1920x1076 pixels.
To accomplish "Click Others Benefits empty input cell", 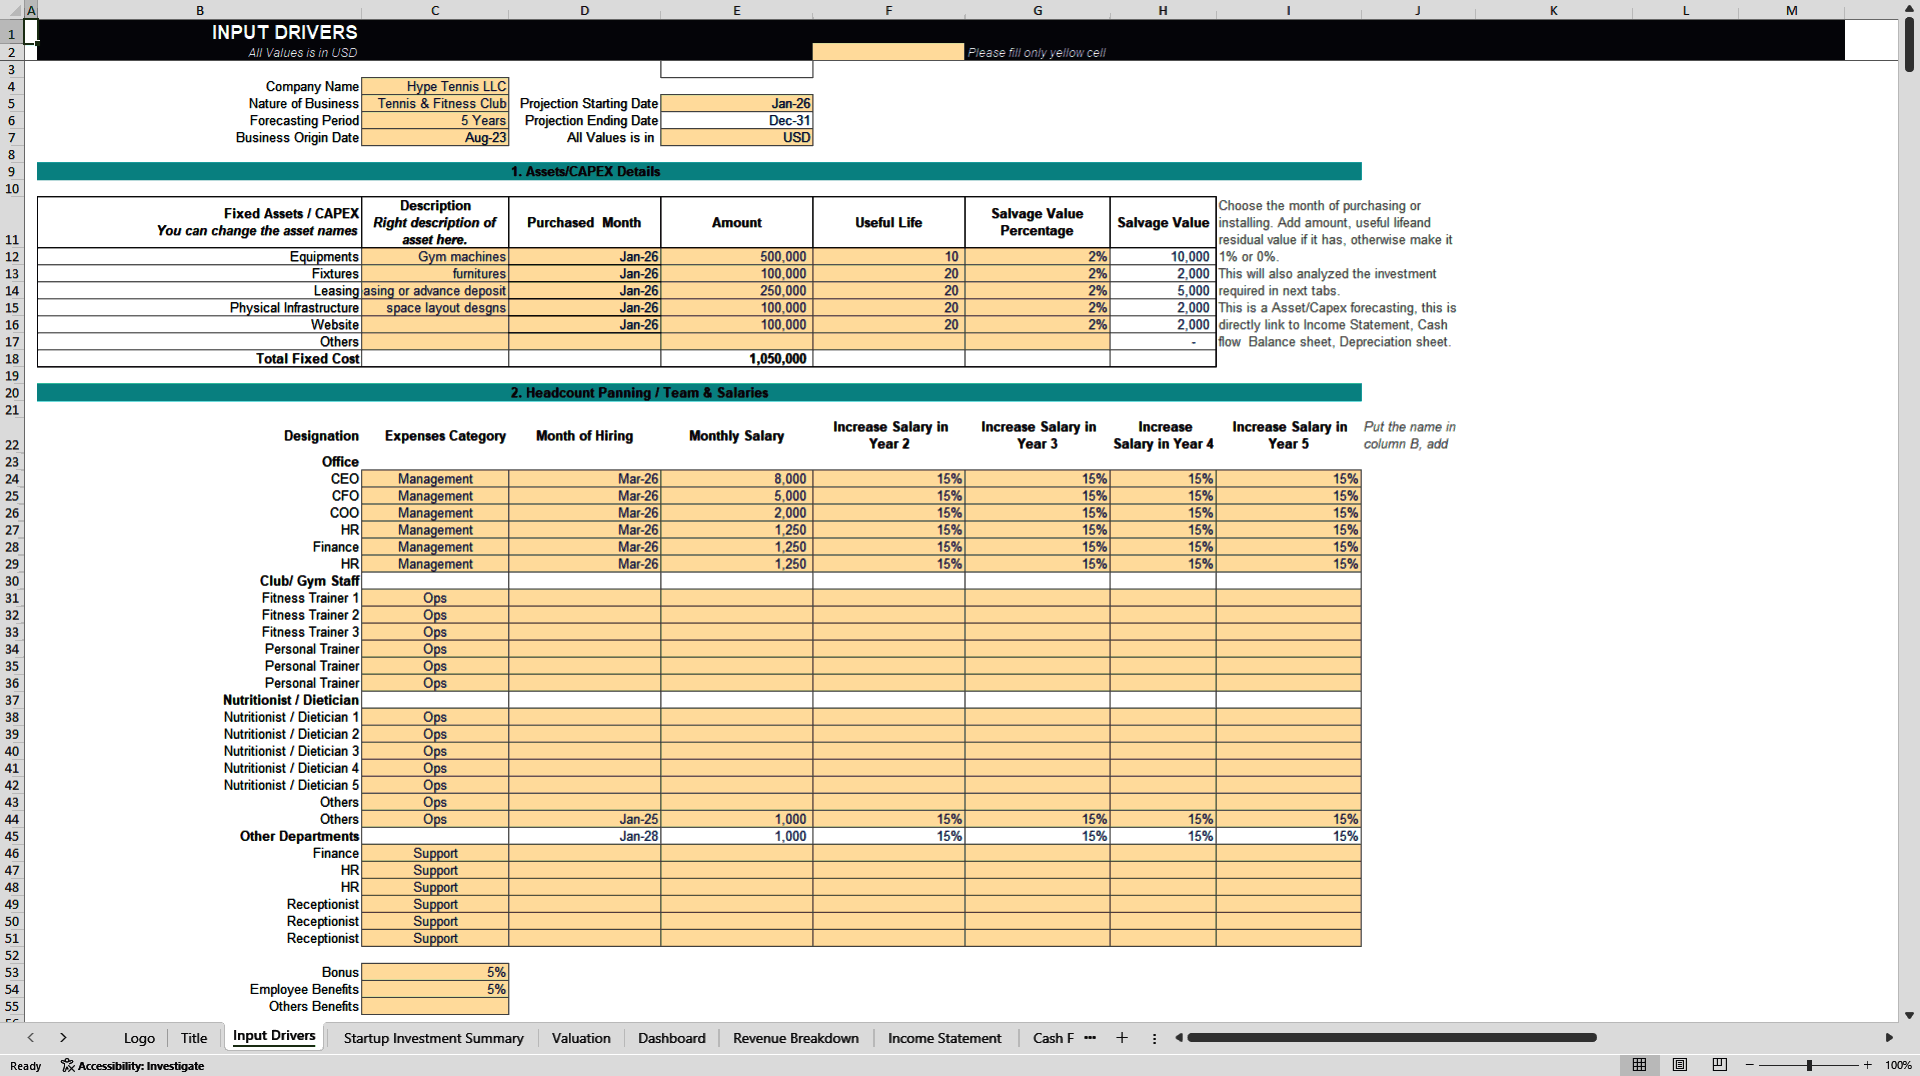I will pos(435,1006).
